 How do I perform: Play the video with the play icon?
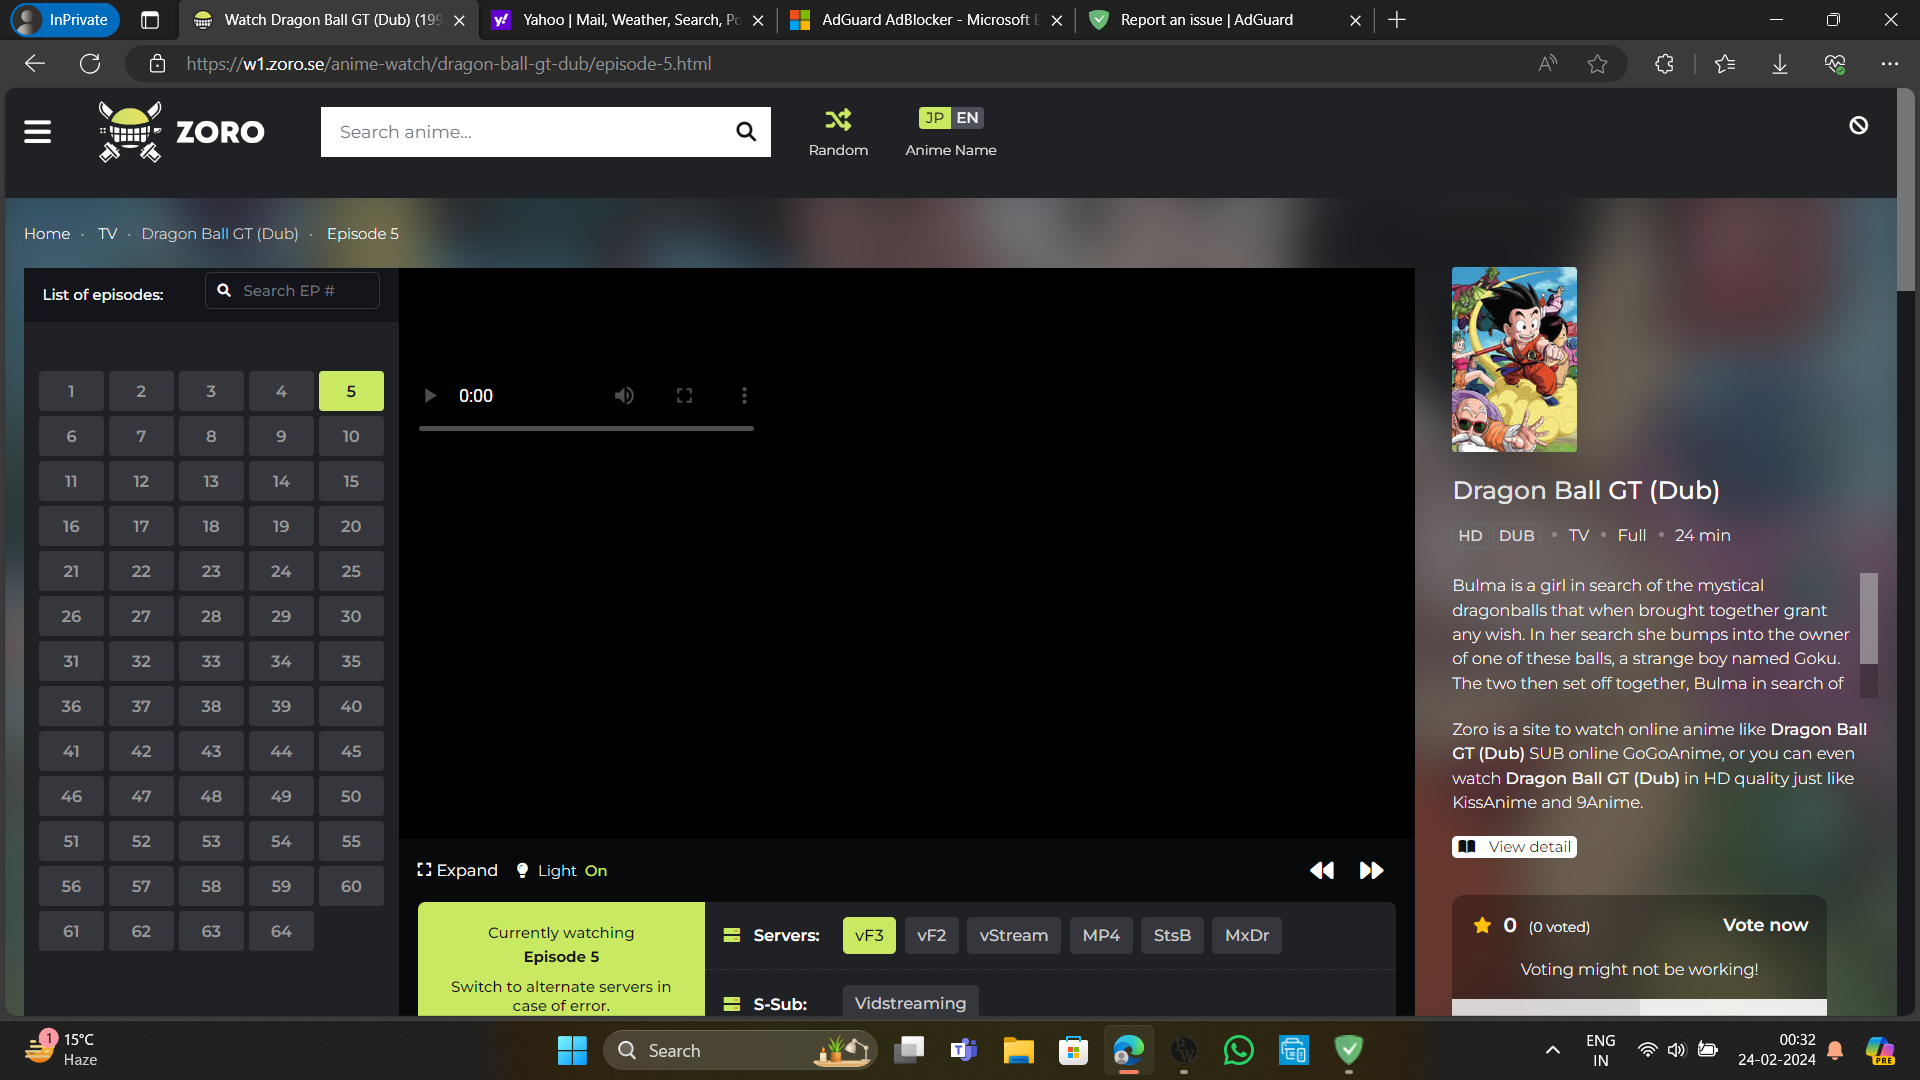pyautogui.click(x=430, y=396)
